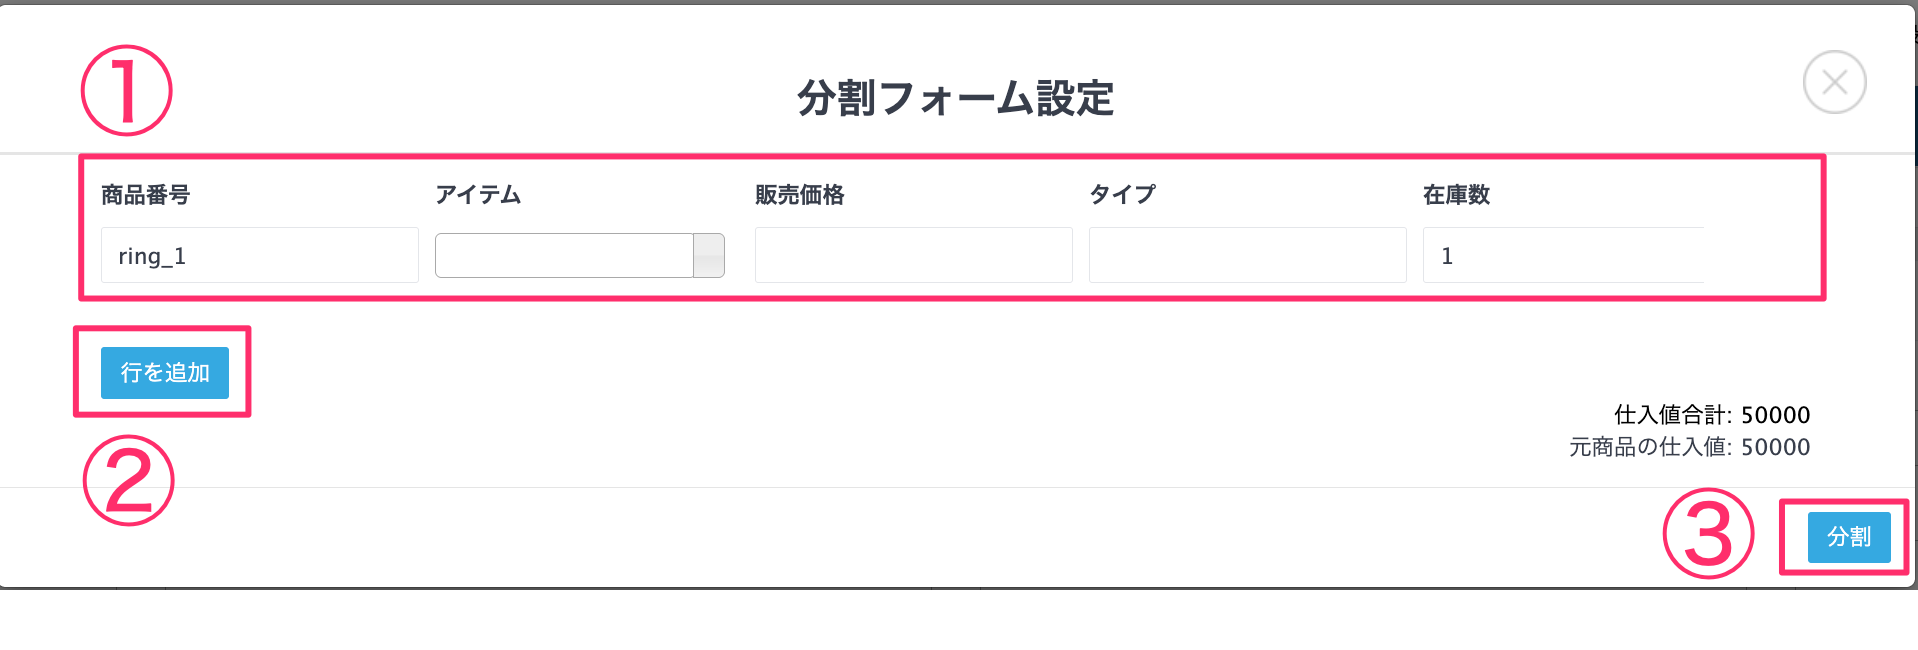
Task: Open the アイテム dropdown arrow
Action: tap(709, 255)
